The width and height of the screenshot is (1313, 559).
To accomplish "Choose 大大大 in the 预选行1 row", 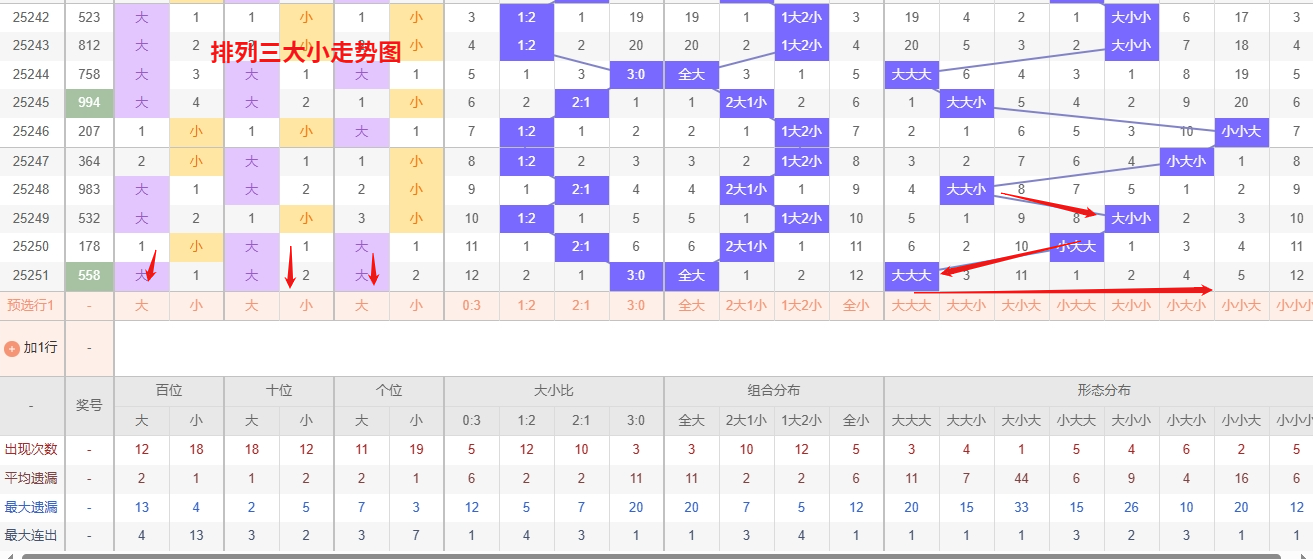I will (911, 306).
